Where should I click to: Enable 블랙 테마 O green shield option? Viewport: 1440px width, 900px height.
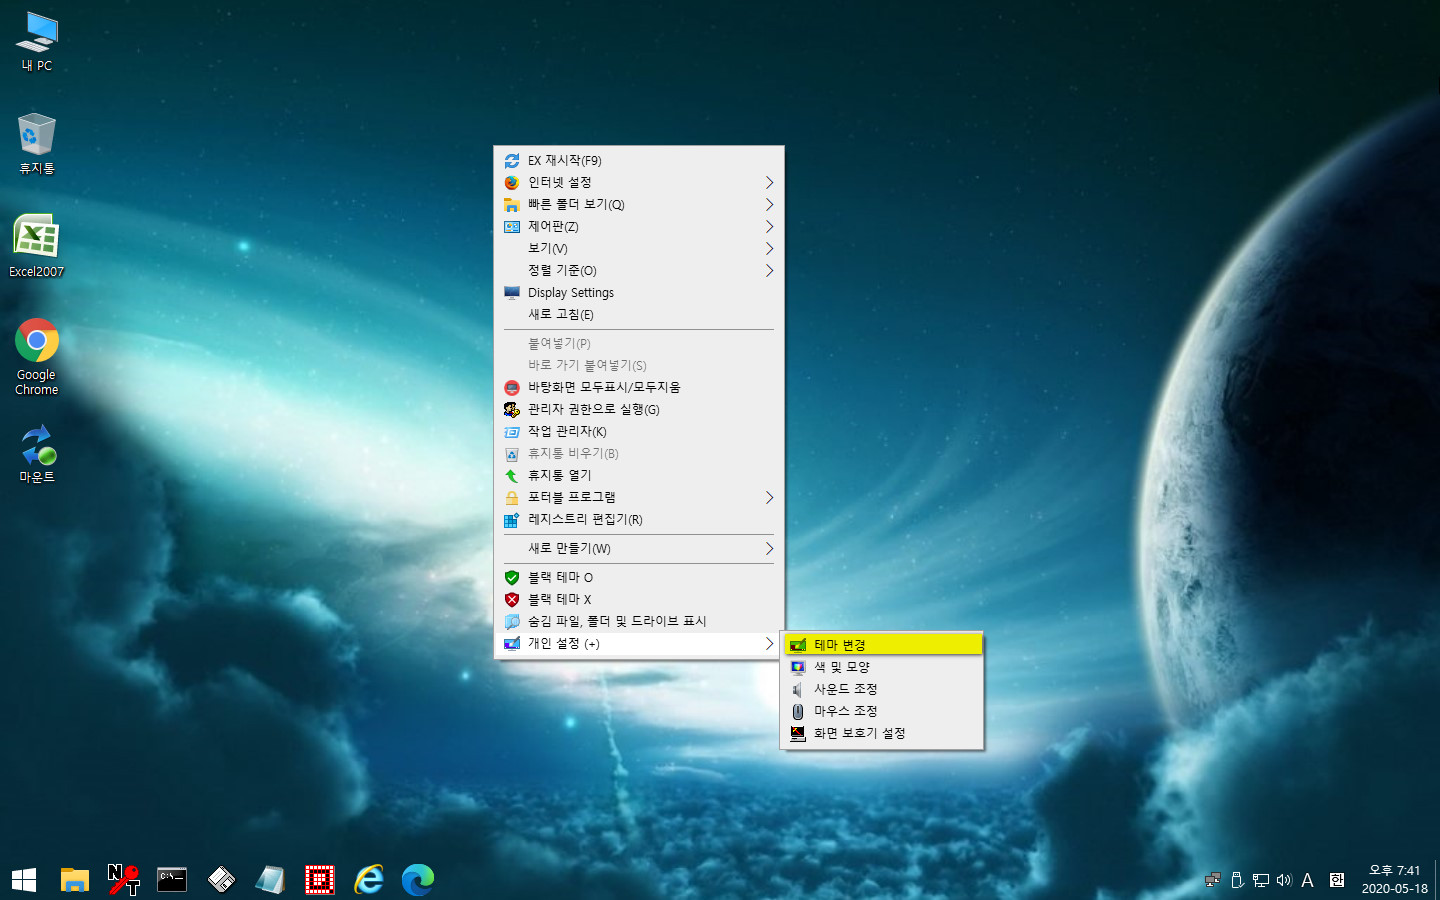[x=639, y=578]
